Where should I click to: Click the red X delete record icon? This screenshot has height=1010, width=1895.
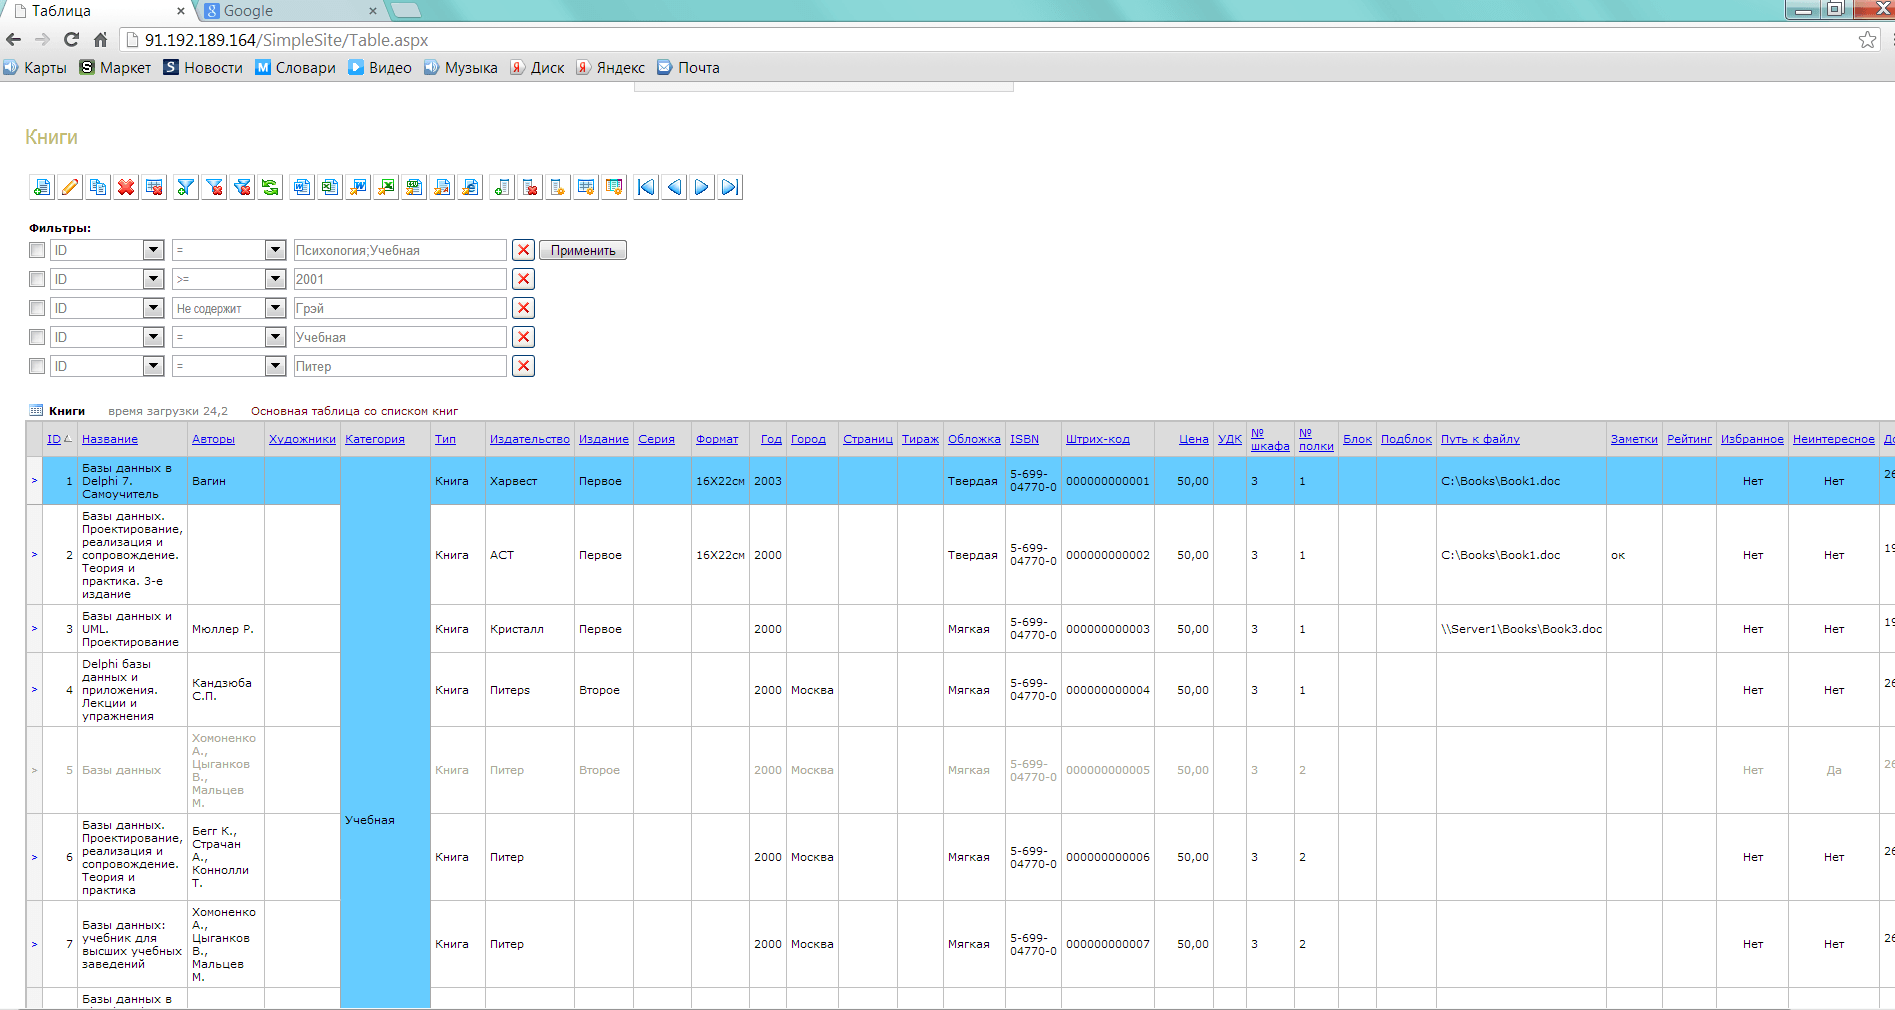coord(126,187)
